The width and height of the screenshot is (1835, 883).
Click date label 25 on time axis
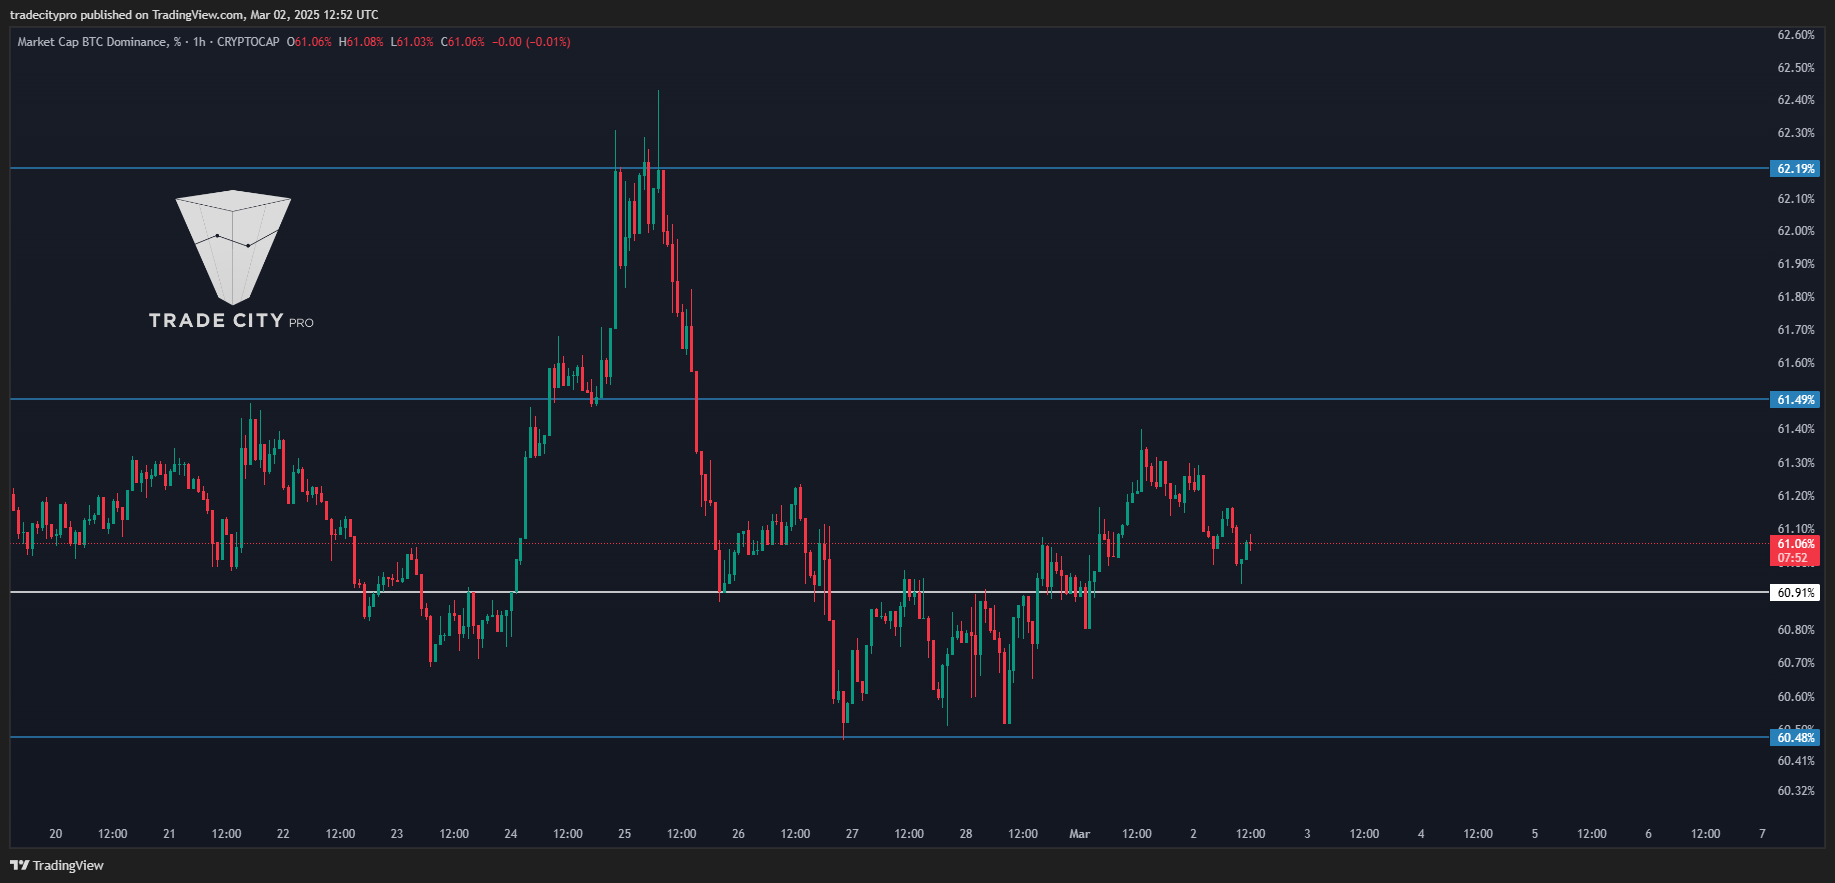[x=625, y=834]
